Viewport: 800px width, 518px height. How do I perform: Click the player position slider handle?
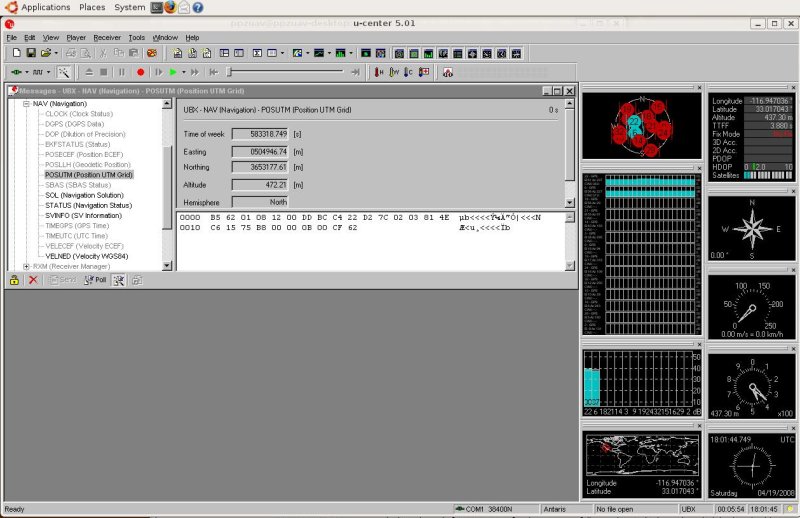tap(230, 72)
